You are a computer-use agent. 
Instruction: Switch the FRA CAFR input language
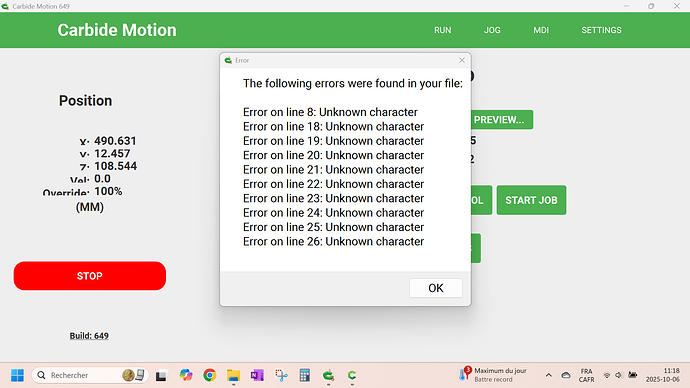tap(587, 375)
